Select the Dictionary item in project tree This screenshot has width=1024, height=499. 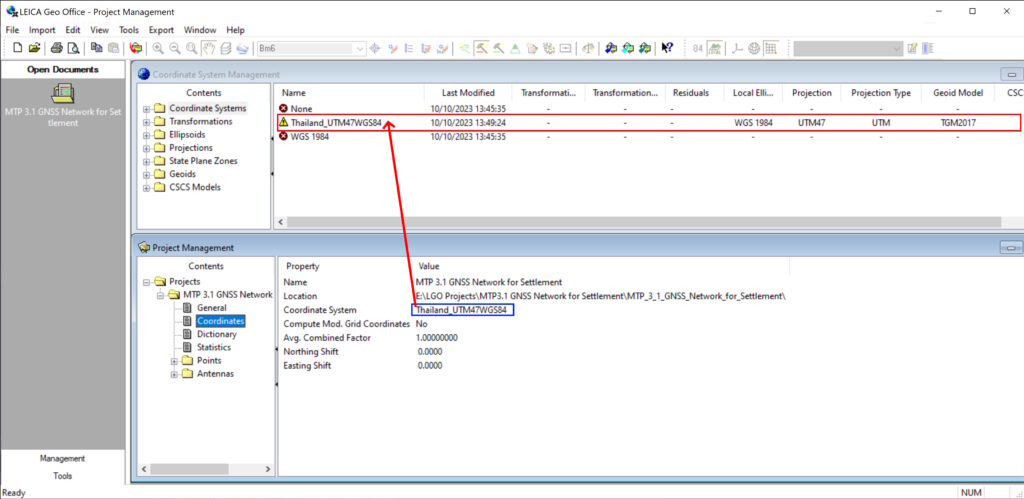pos(216,334)
